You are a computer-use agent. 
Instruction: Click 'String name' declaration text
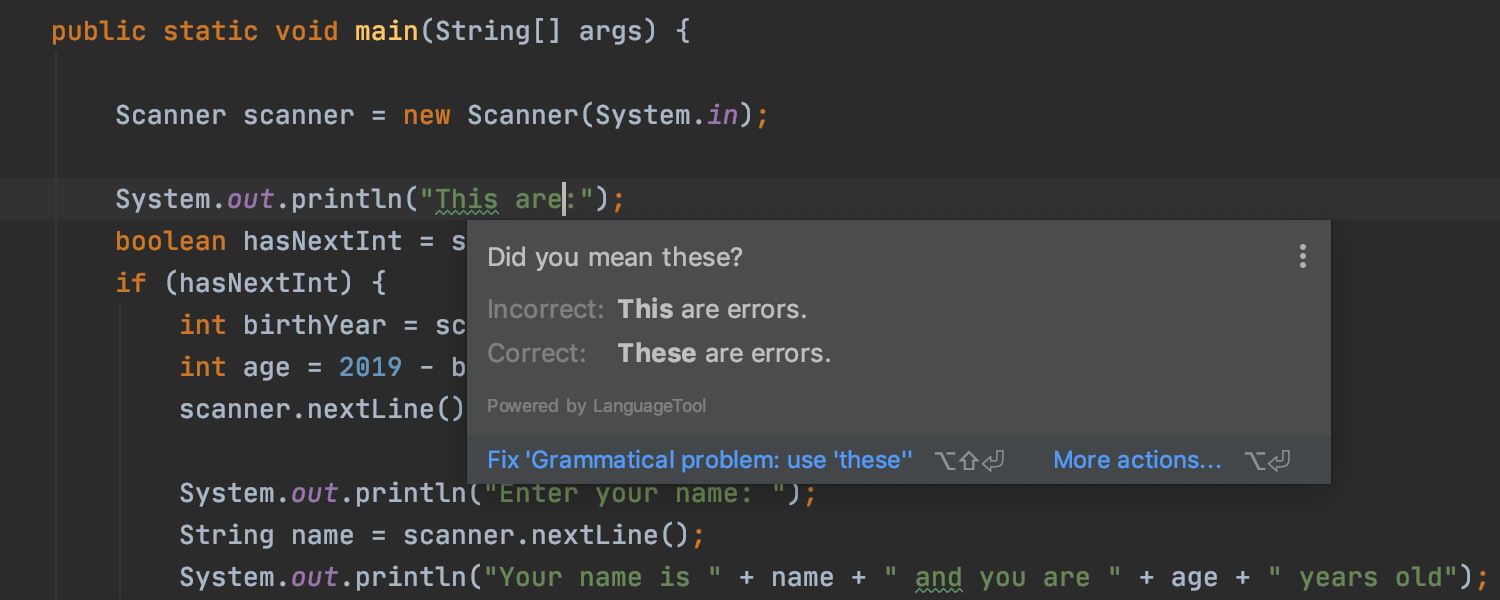coord(267,535)
